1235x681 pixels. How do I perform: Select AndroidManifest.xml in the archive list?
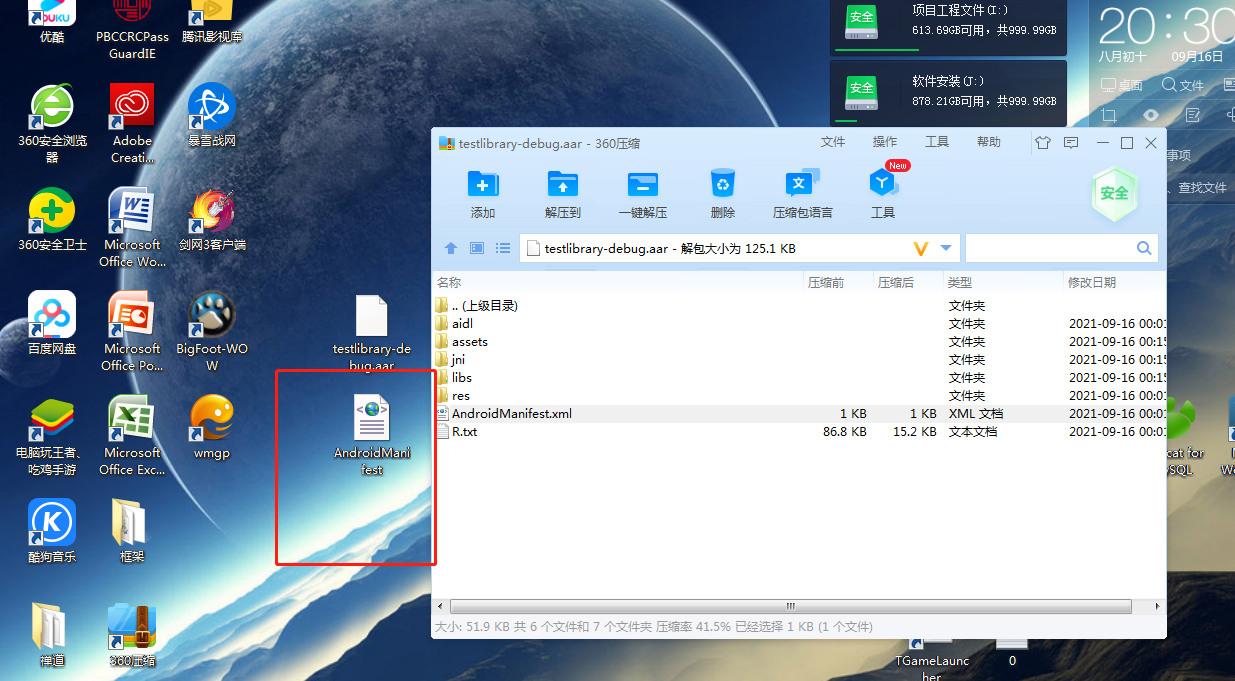coord(799,414)
